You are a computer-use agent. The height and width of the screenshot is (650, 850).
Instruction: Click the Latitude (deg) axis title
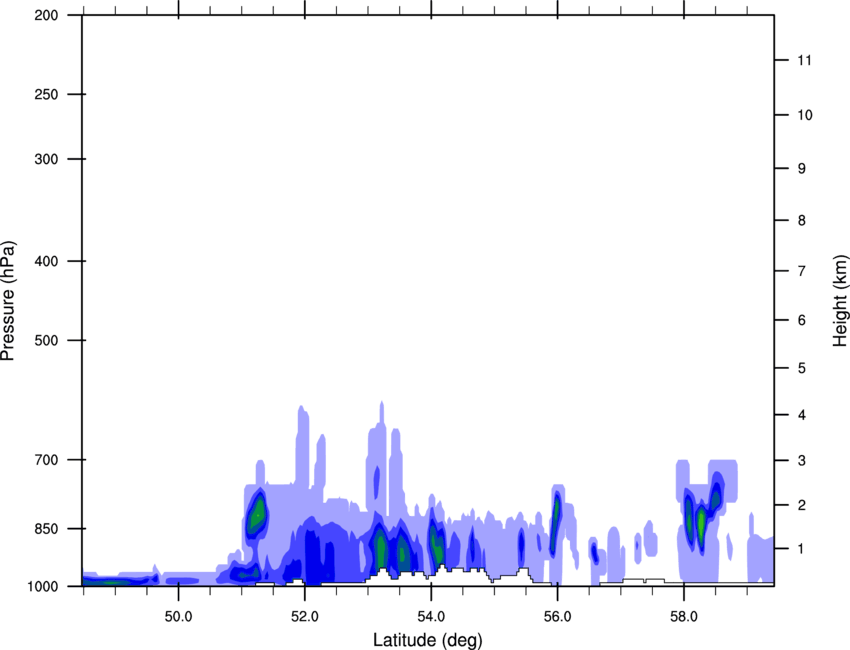click(428, 640)
